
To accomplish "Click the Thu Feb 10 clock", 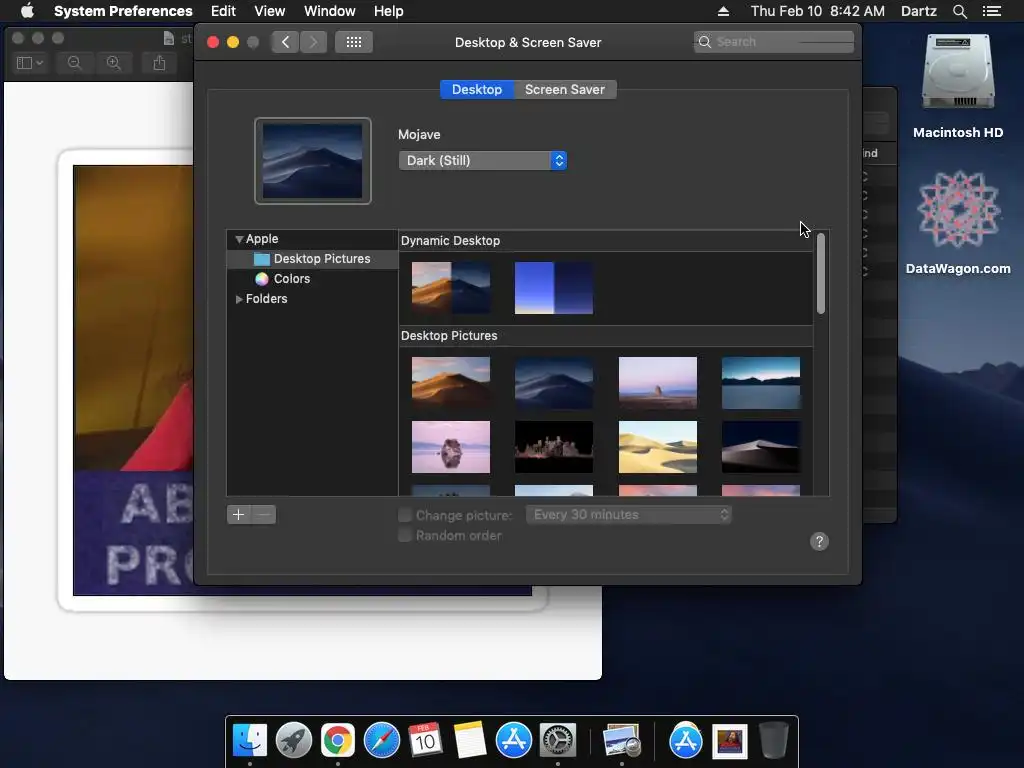I will tap(818, 11).
